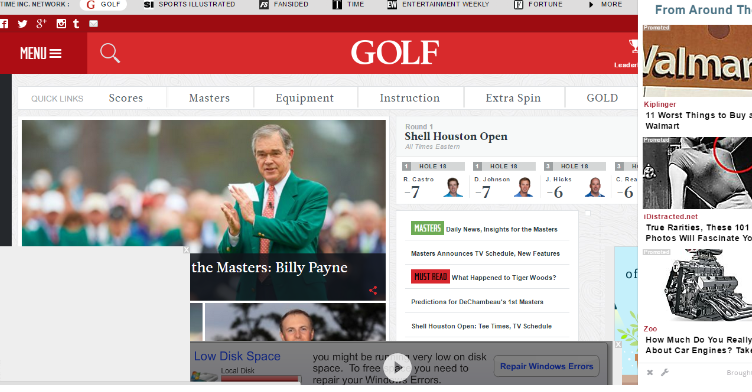Open the Google Plus icon
The width and height of the screenshot is (752, 392).
(x=41, y=24)
